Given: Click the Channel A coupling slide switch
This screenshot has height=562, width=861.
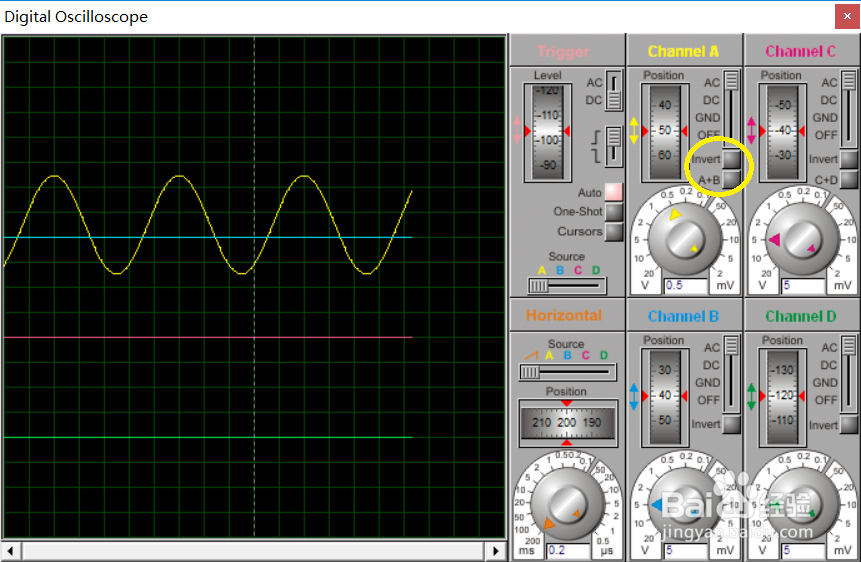Looking at the screenshot, I should coord(731,109).
